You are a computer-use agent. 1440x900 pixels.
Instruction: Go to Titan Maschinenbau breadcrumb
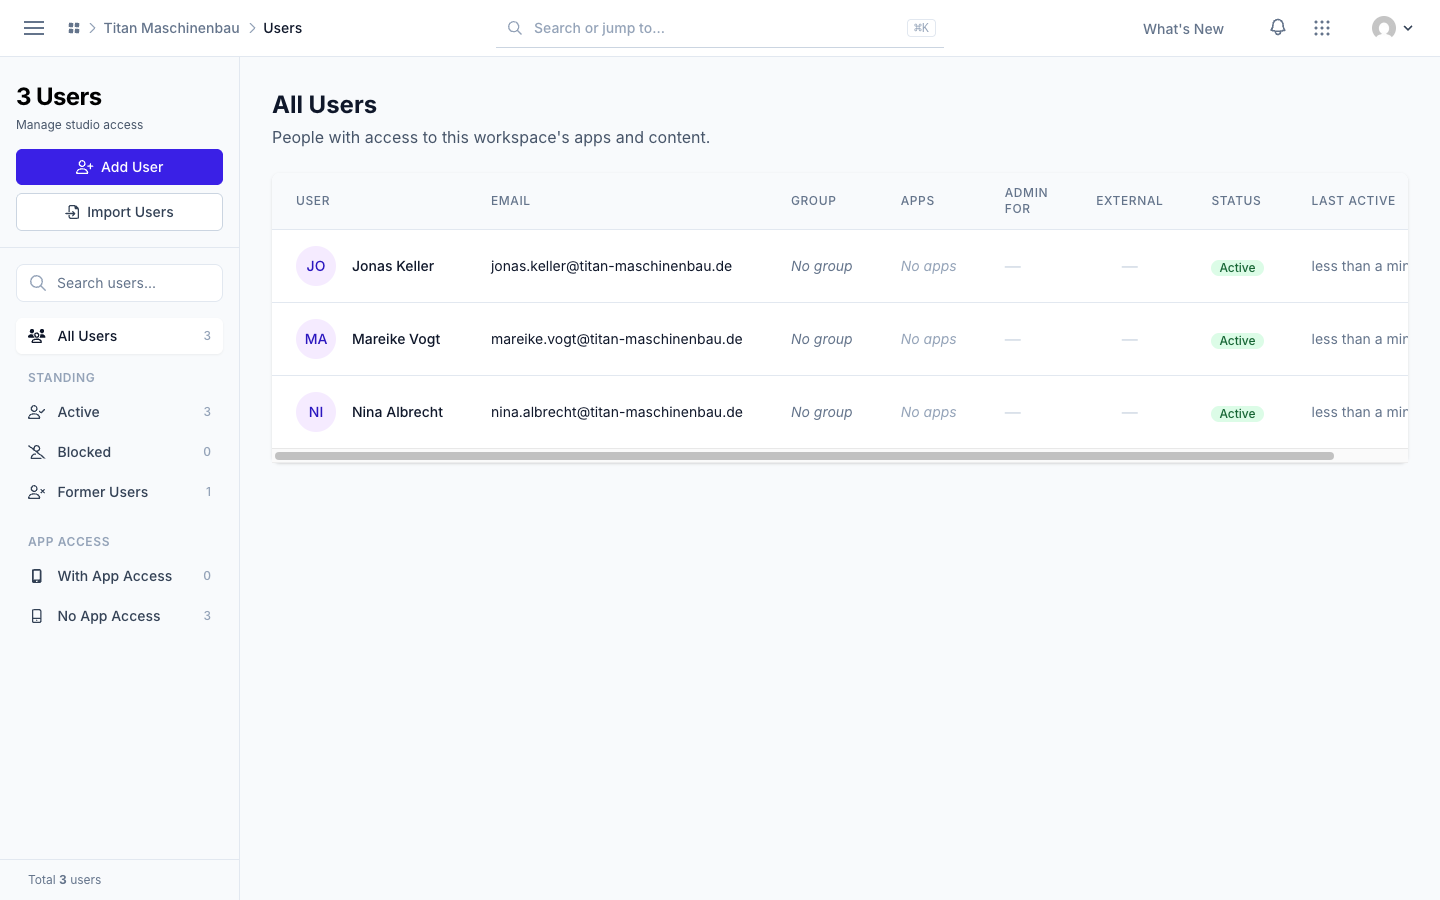pos(172,28)
